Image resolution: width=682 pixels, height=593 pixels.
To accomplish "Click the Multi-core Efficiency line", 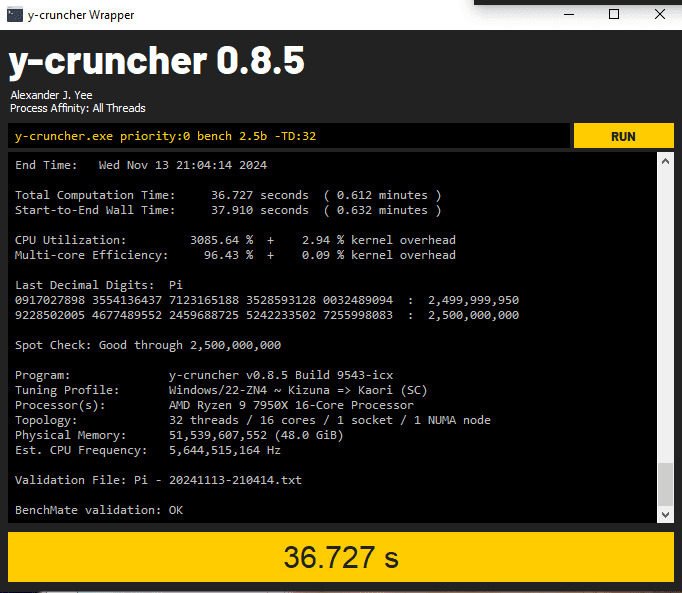I will (235, 255).
